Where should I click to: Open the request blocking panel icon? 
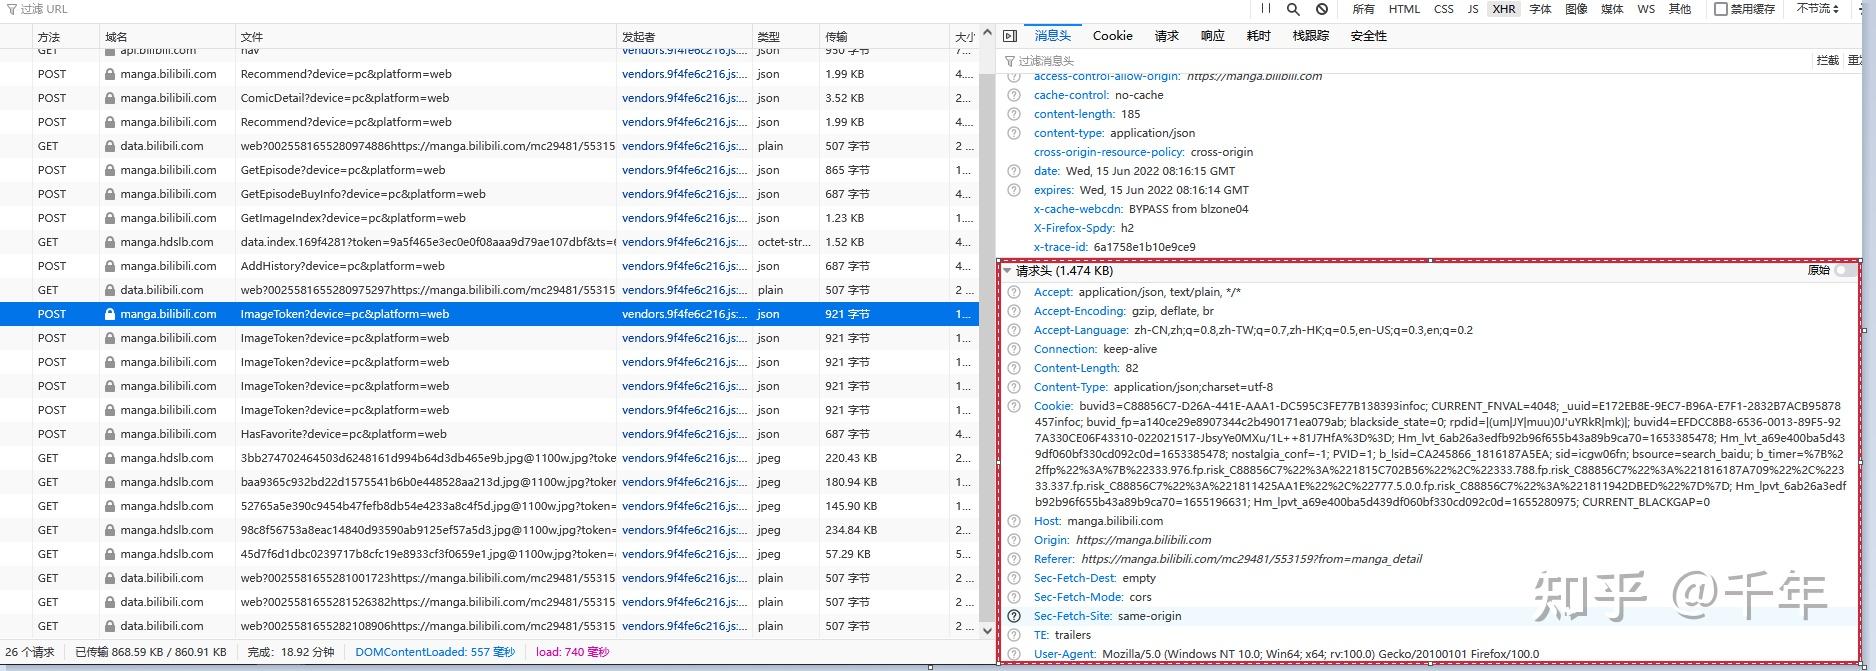coord(1322,9)
